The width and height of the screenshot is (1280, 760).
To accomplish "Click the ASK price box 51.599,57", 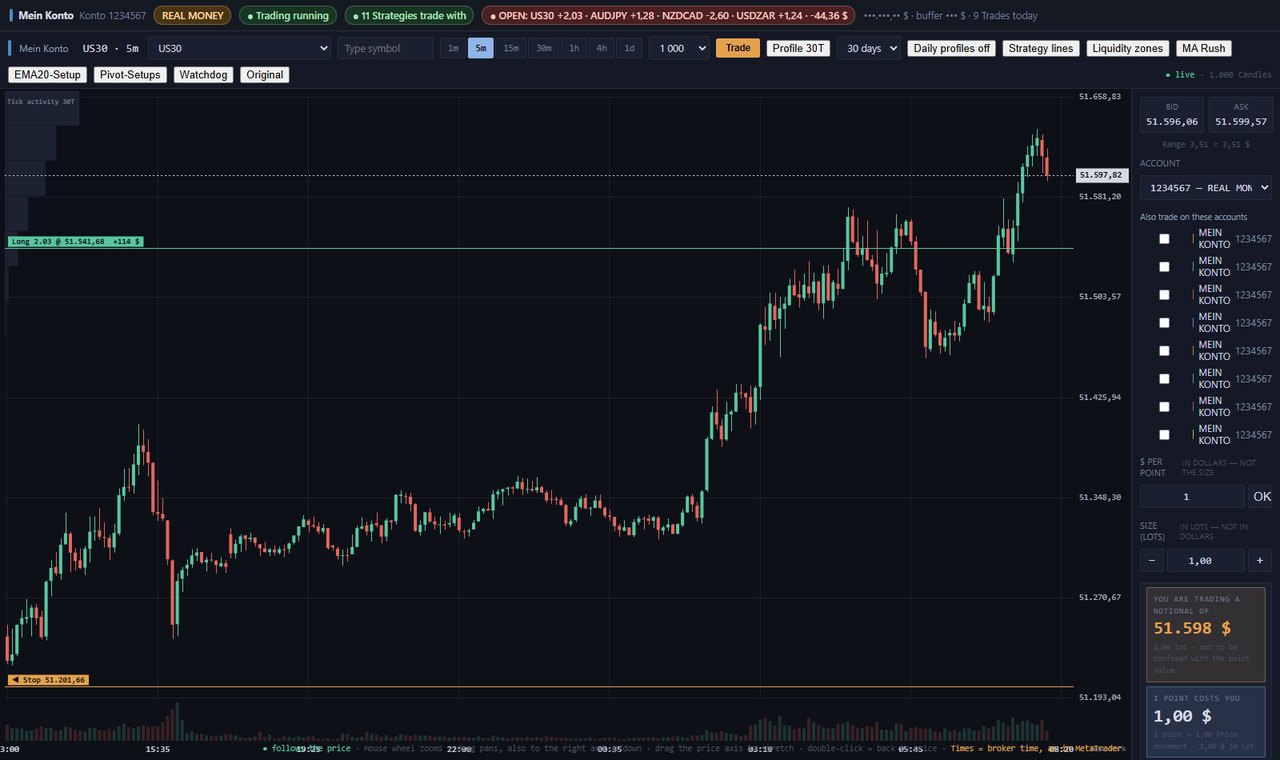I will (1241, 115).
